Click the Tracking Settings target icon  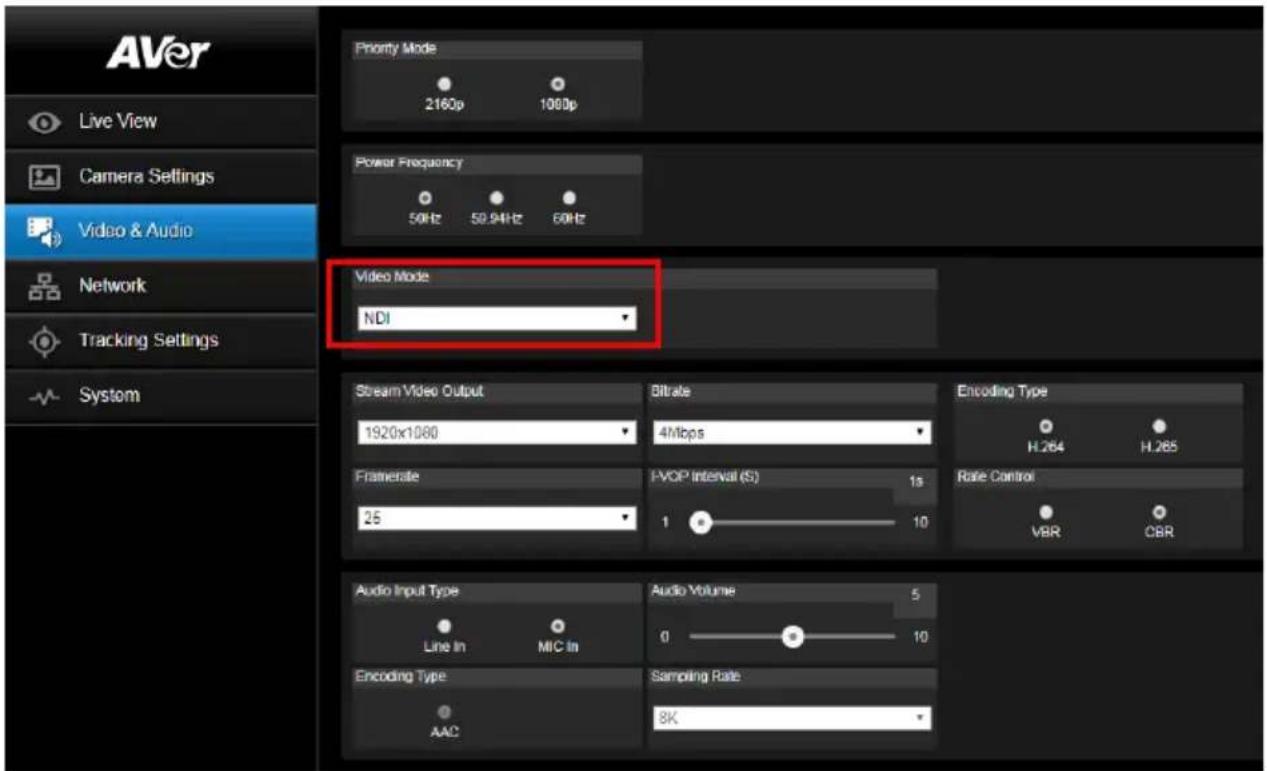(43, 341)
